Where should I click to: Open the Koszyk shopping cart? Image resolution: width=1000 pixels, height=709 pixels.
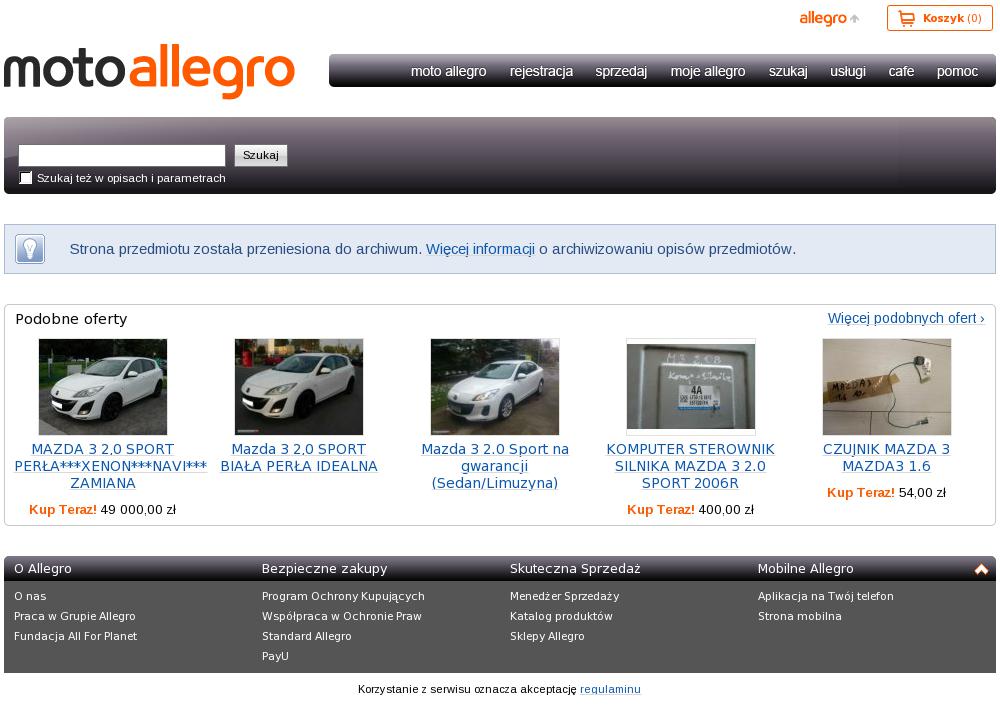tap(939, 18)
